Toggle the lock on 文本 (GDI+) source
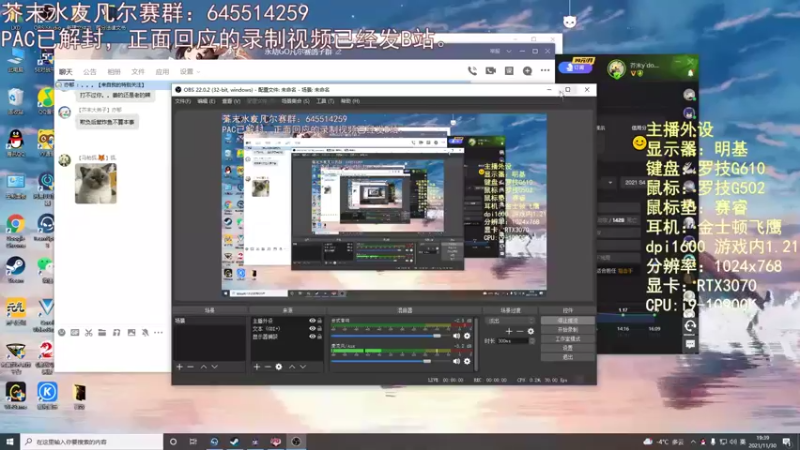The width and height of the screenshot is (800, 450). (x=320, y=329)
